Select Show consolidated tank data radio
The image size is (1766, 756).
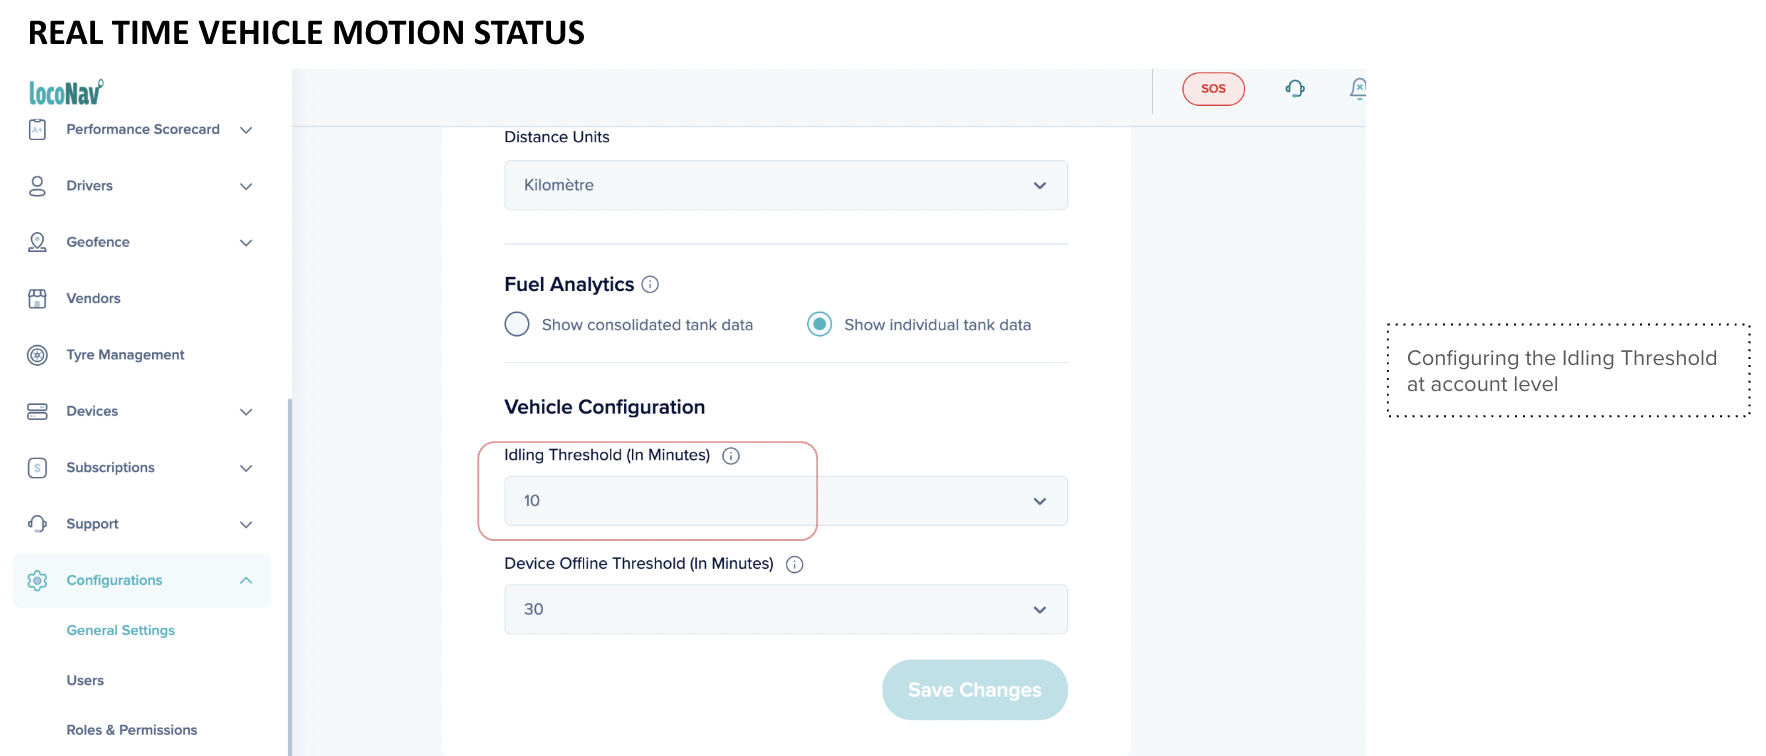point(517,325)
